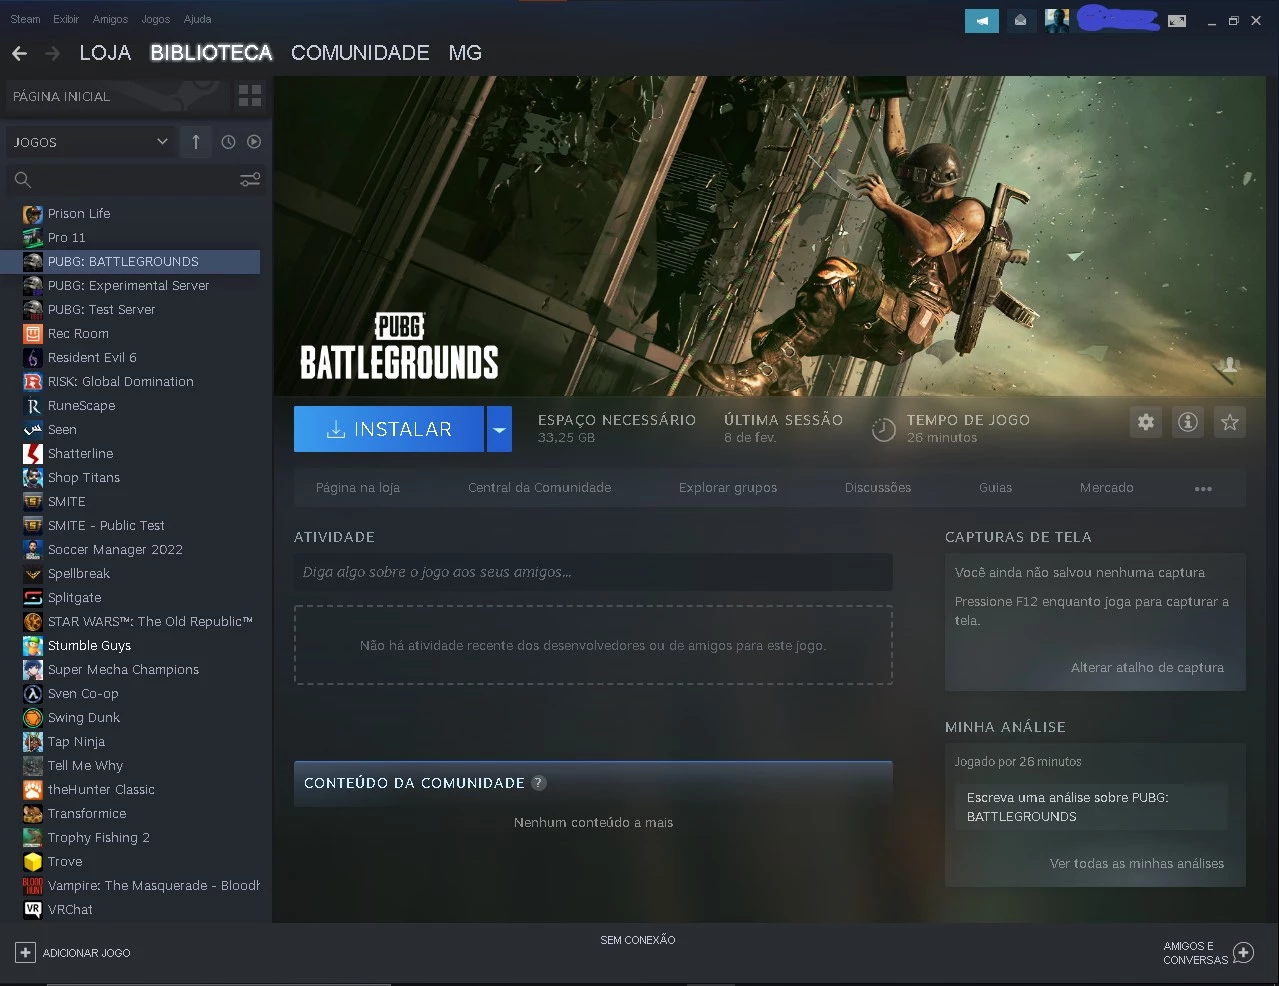1279x986 pixels.
Task: Open the Jogos menu
Action: coord(155,19)
